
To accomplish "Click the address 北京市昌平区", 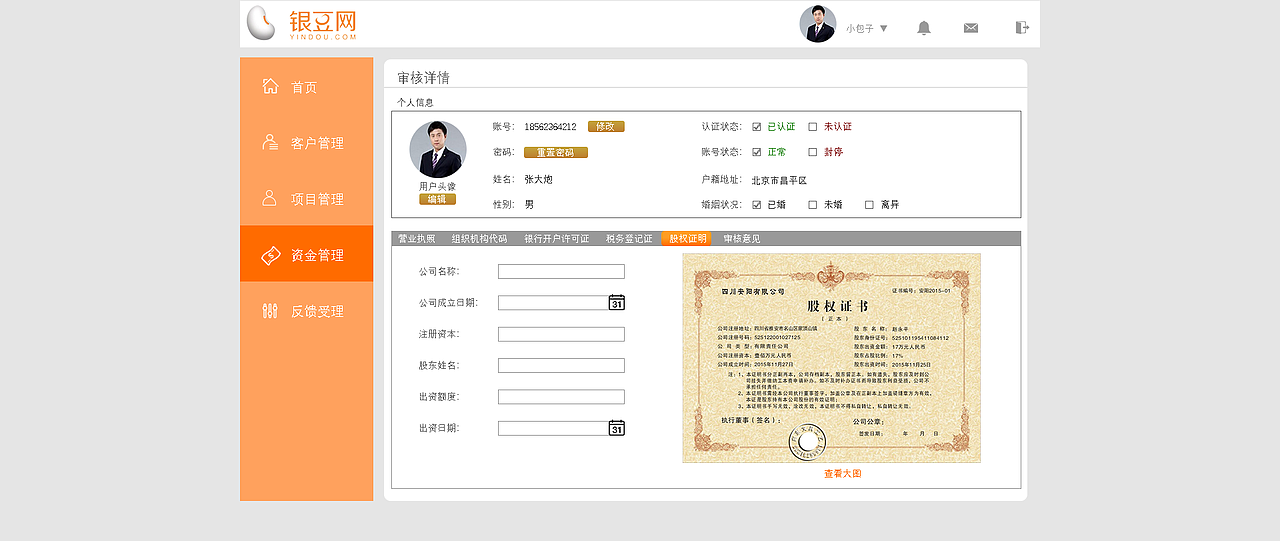I will point(779,180).
